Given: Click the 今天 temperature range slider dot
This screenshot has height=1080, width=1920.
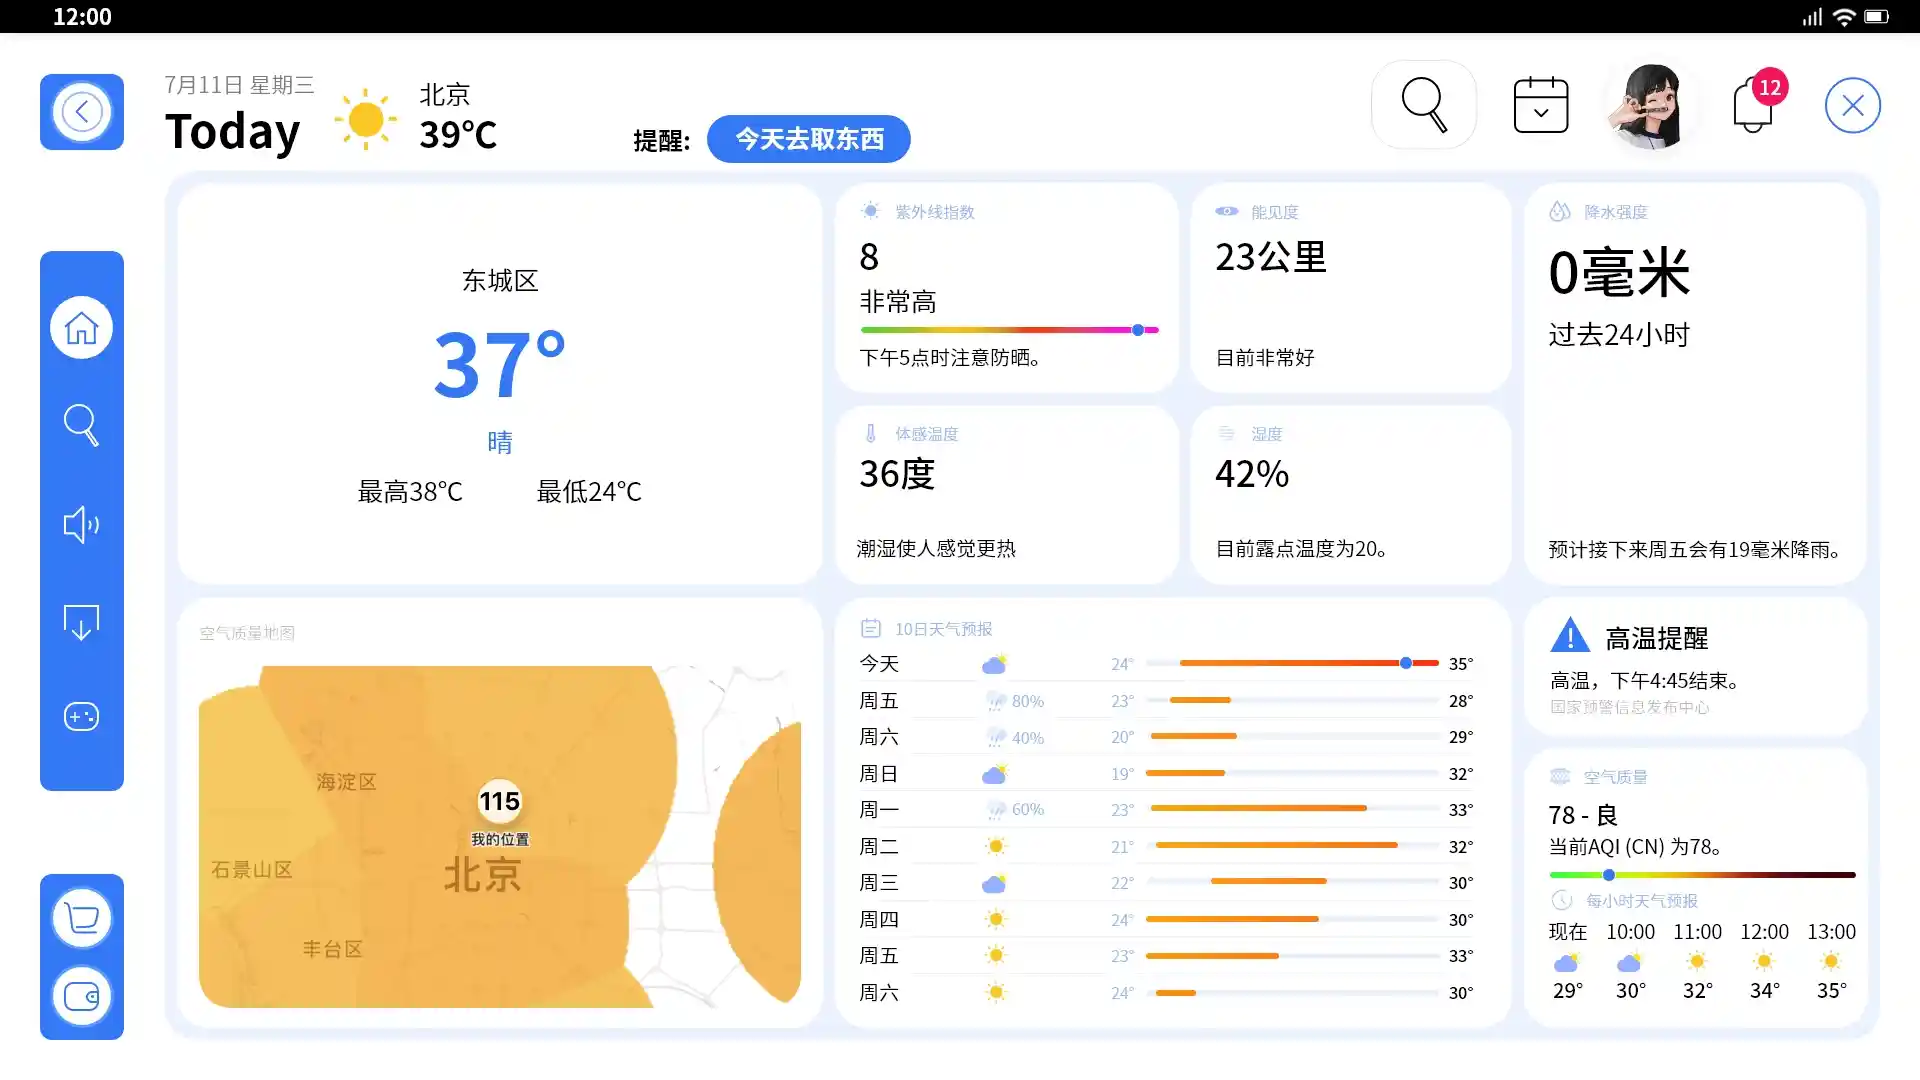Looking at the screenshot, I should coord(1406,663).
